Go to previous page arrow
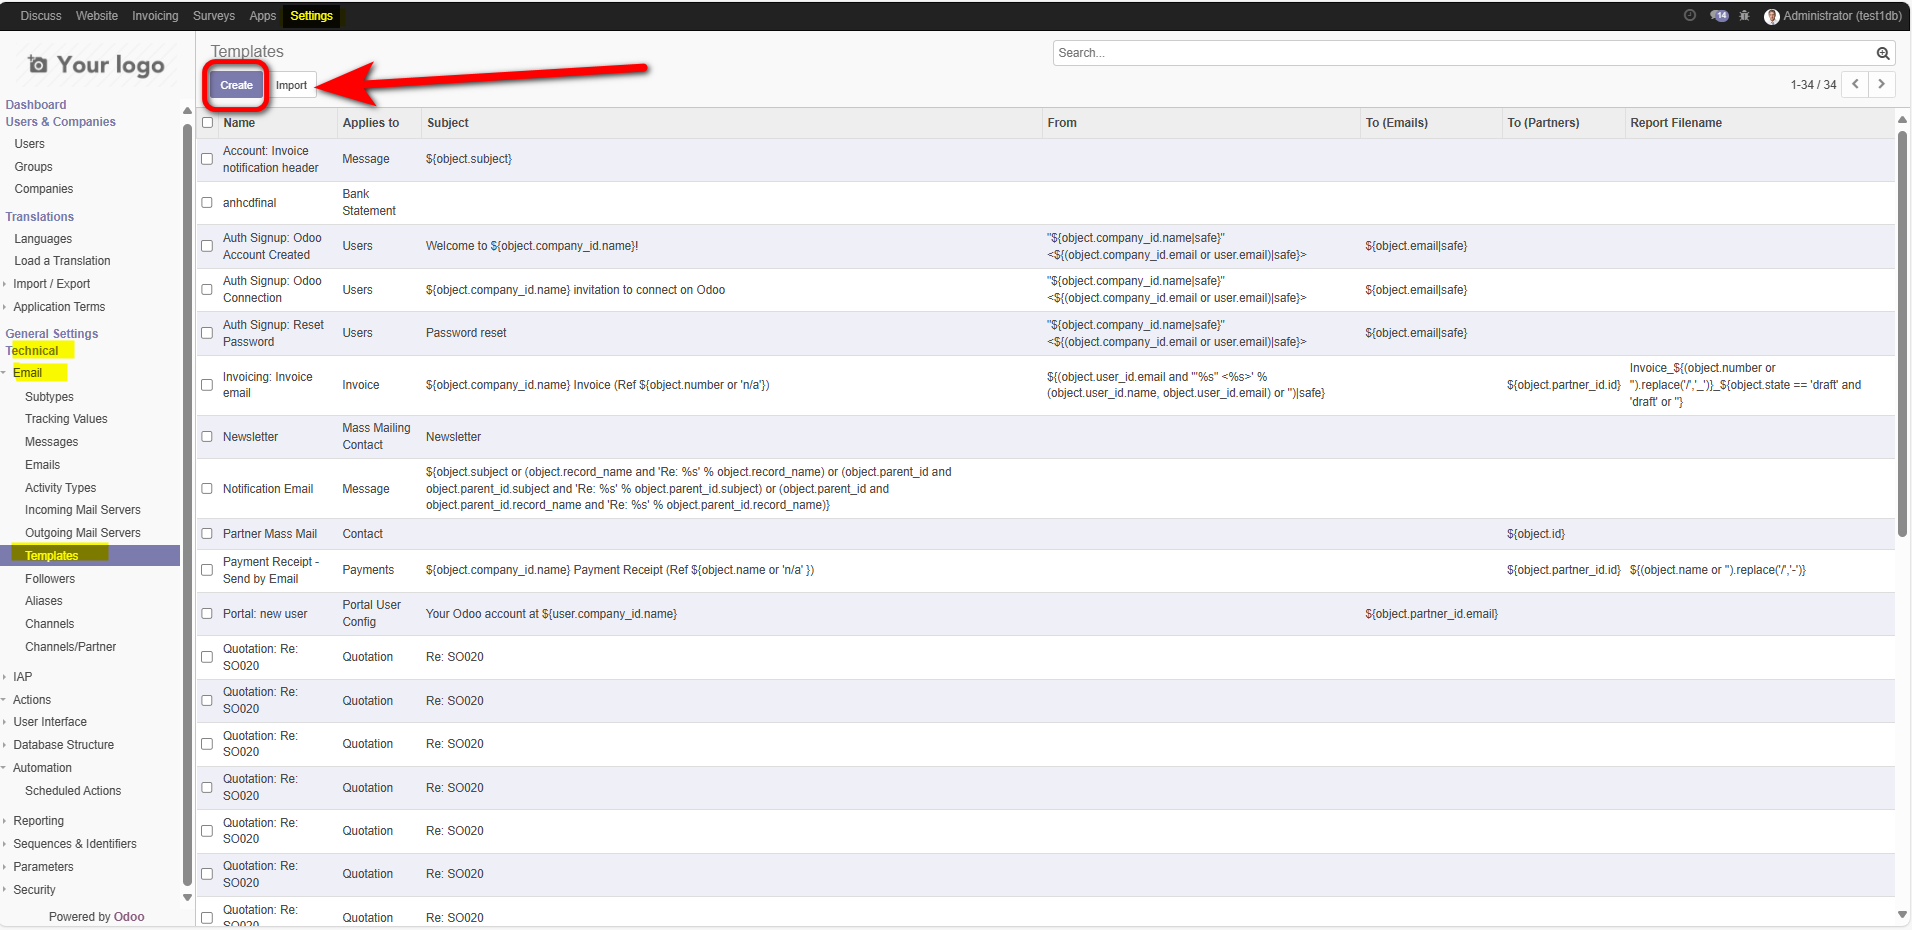 [1856, 85]
